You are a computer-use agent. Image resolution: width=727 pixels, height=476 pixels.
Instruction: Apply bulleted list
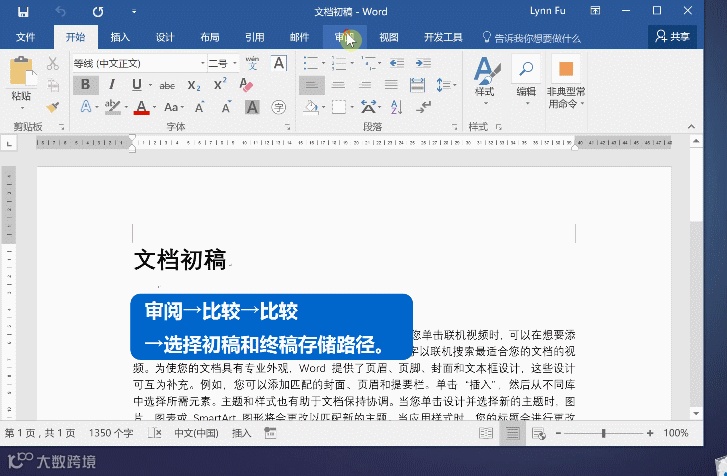tap(310, 63)
